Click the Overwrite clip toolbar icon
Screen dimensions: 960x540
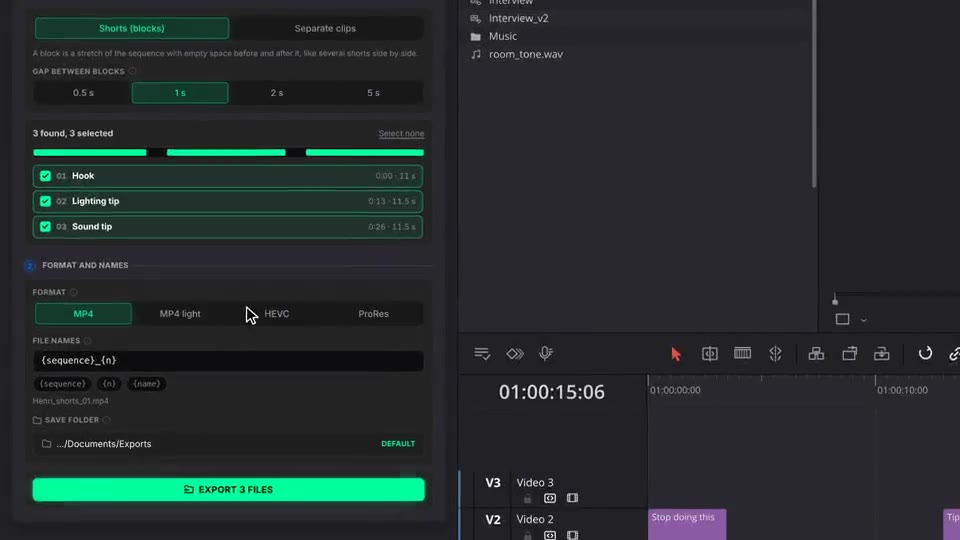pos(849,353)
